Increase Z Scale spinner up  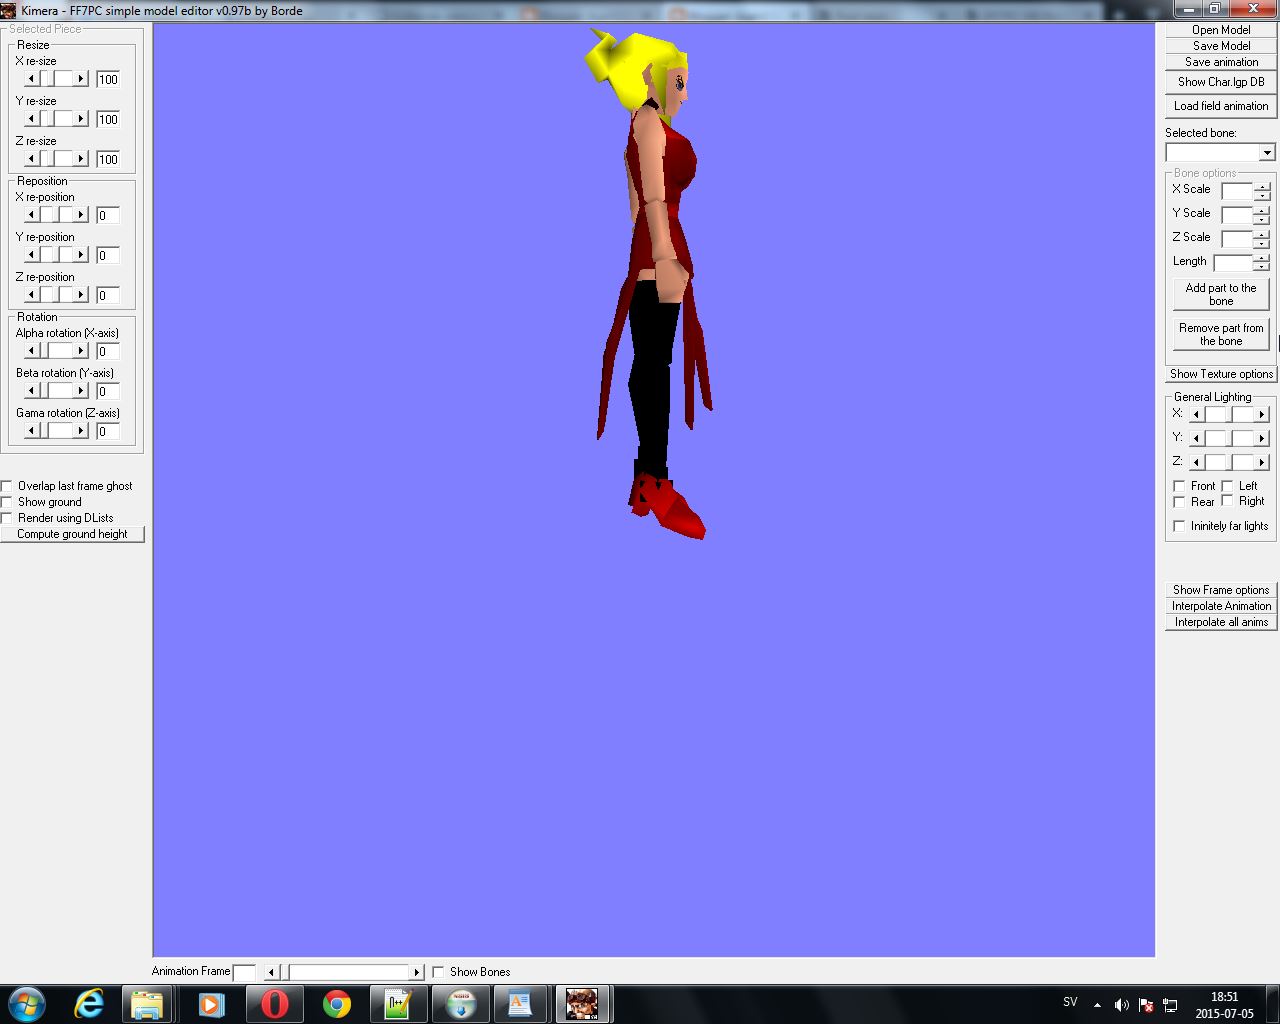click(x=1262, y=235)
